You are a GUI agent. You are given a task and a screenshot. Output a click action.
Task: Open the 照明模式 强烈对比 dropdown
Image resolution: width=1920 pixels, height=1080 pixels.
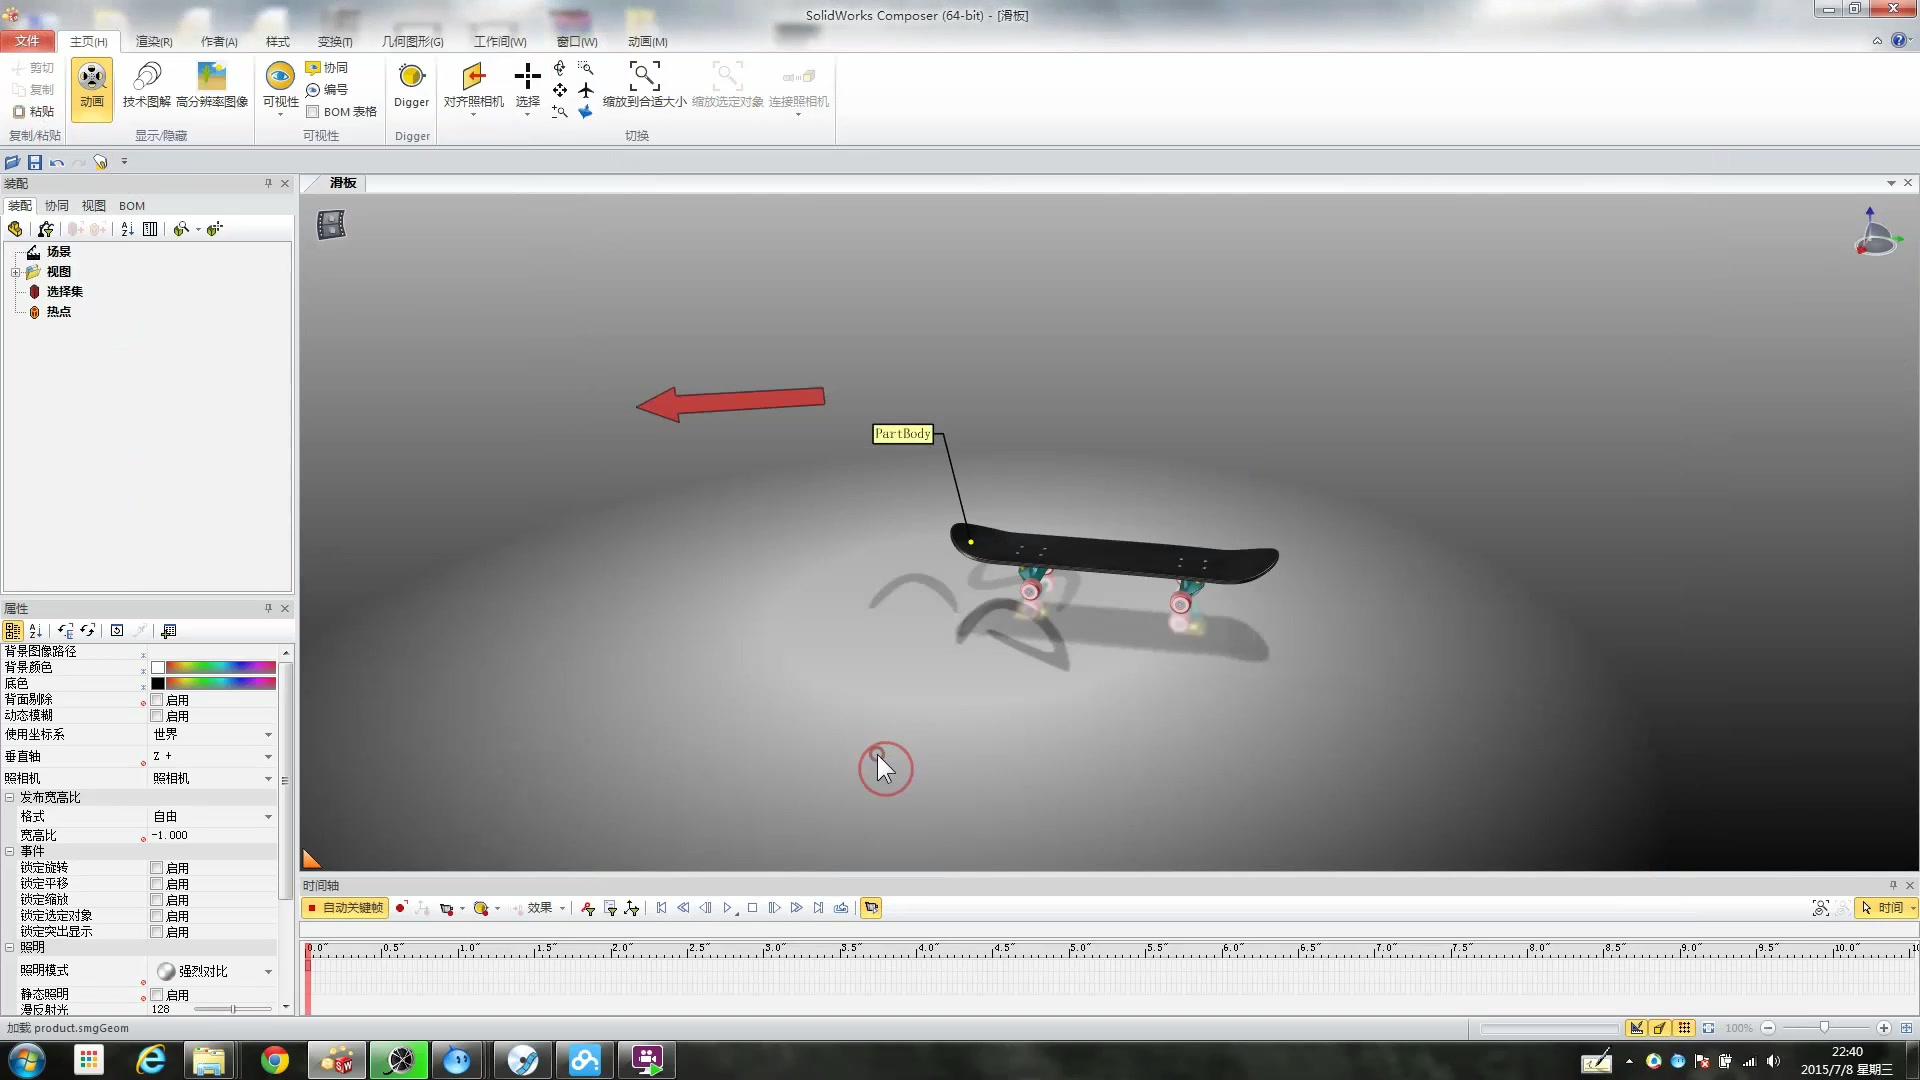[x=268, y=972]
